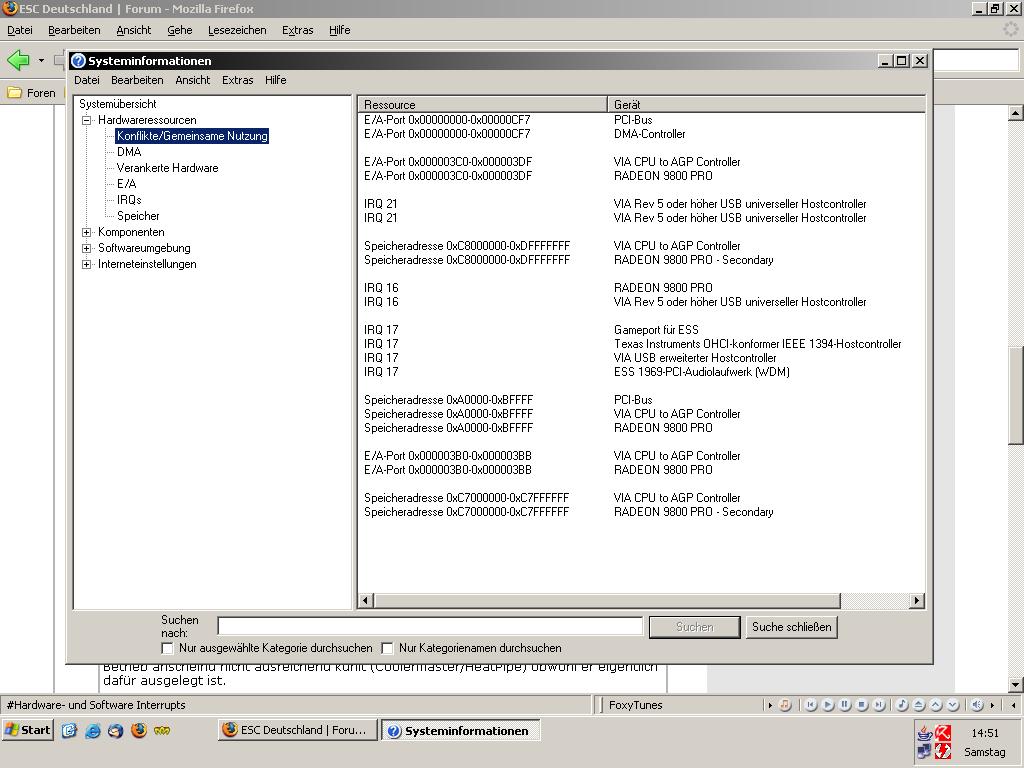Click Systeminformationen taskbar button
Screen dimensions: 1024x768
(x=460, y=730)
